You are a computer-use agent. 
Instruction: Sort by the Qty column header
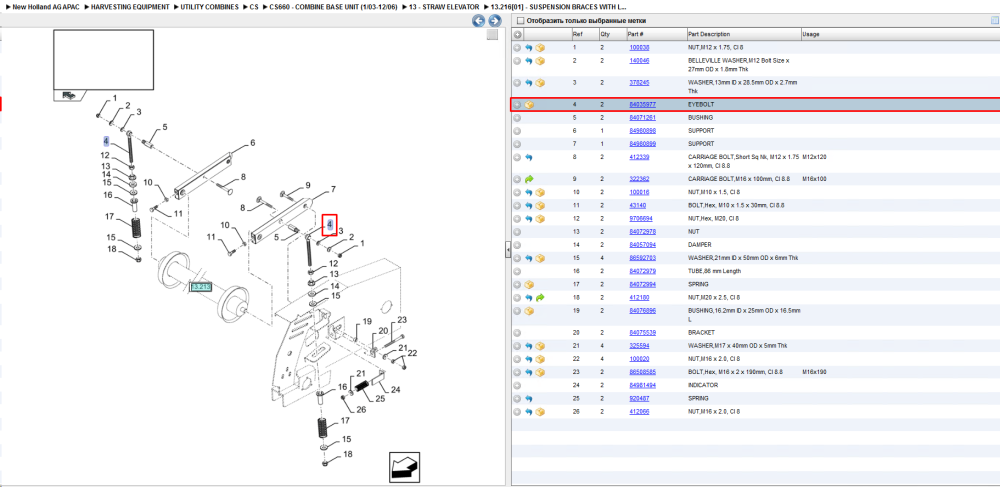605,34
